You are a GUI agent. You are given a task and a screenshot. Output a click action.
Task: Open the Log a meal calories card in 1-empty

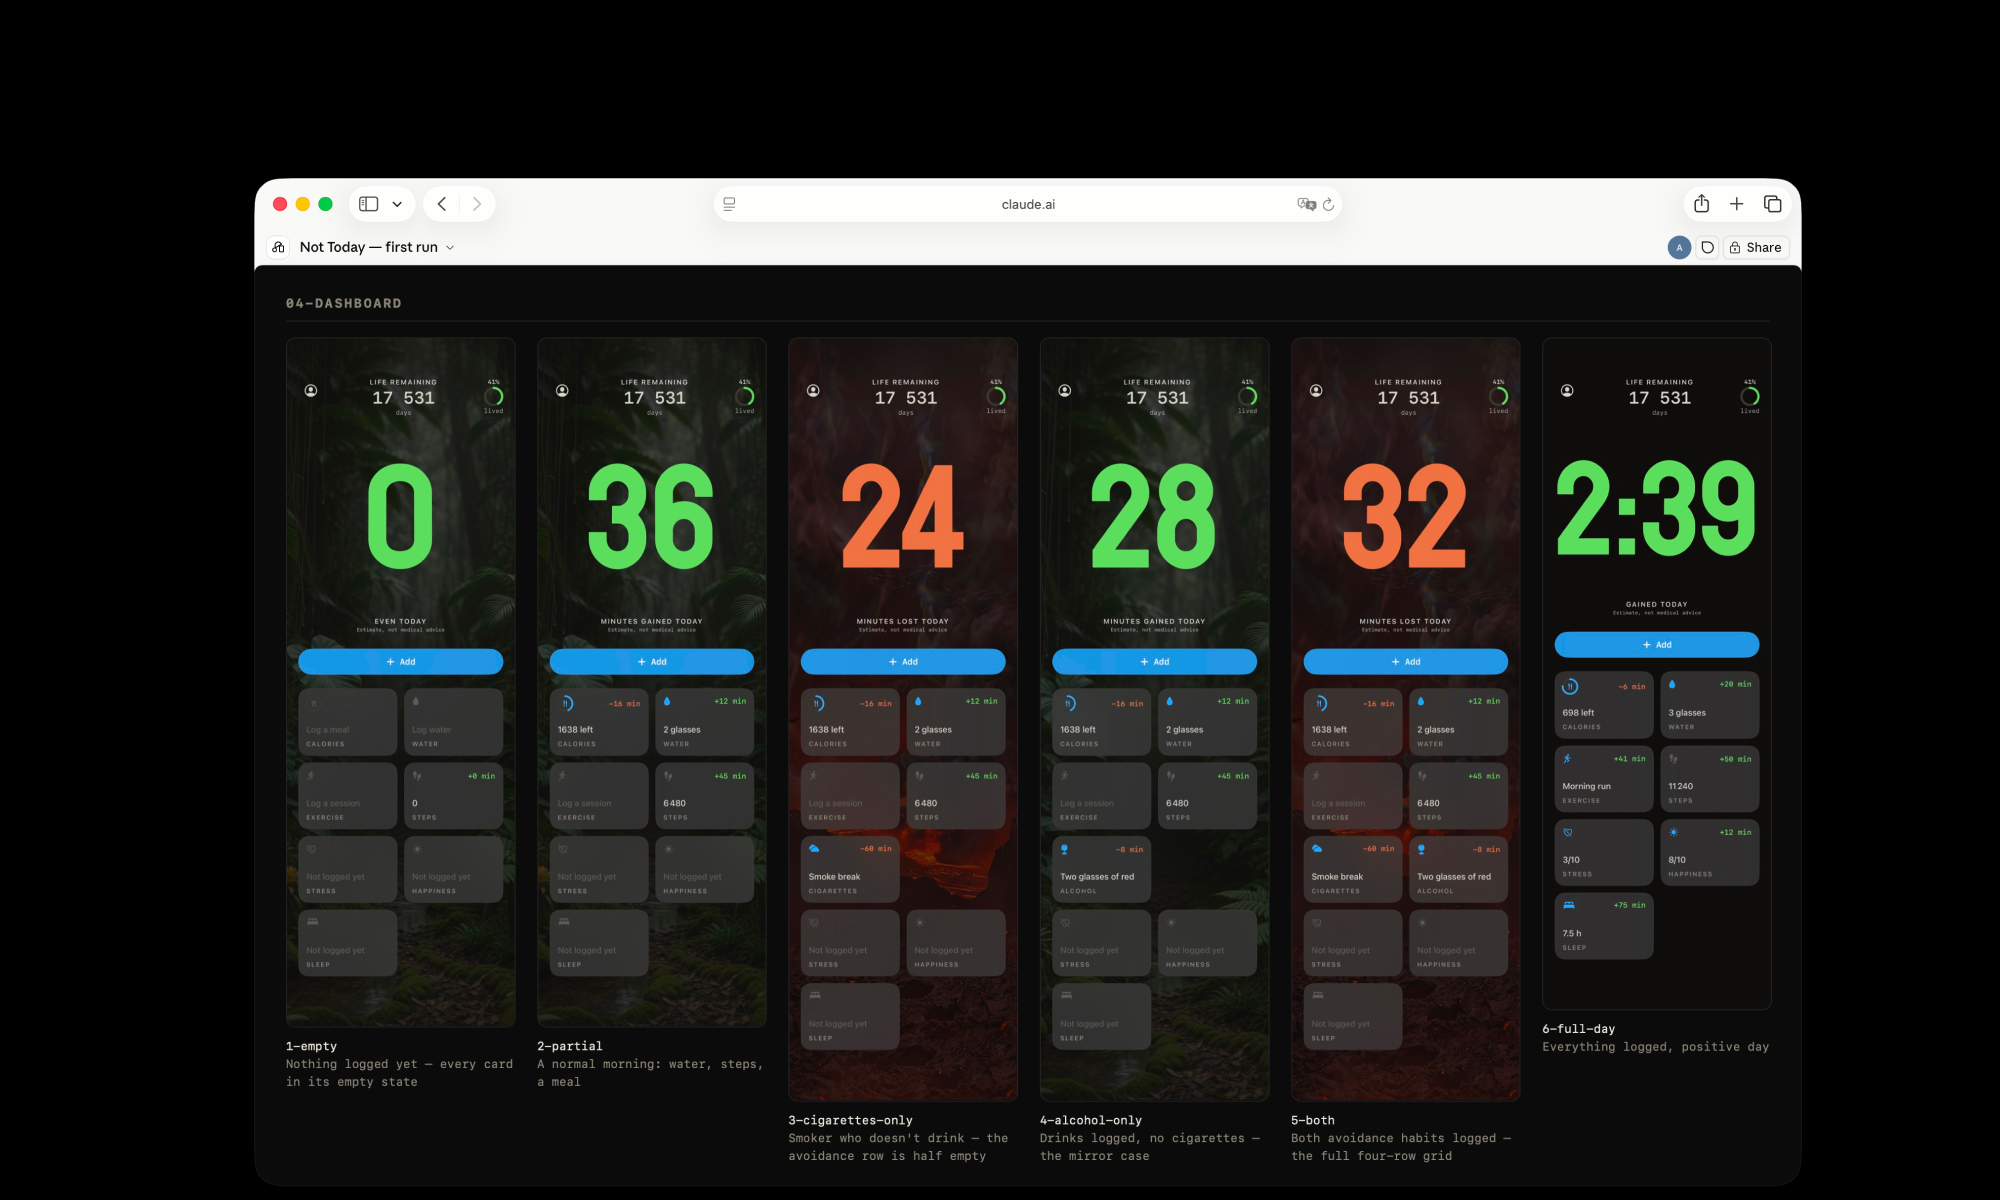tap(347, 722)
